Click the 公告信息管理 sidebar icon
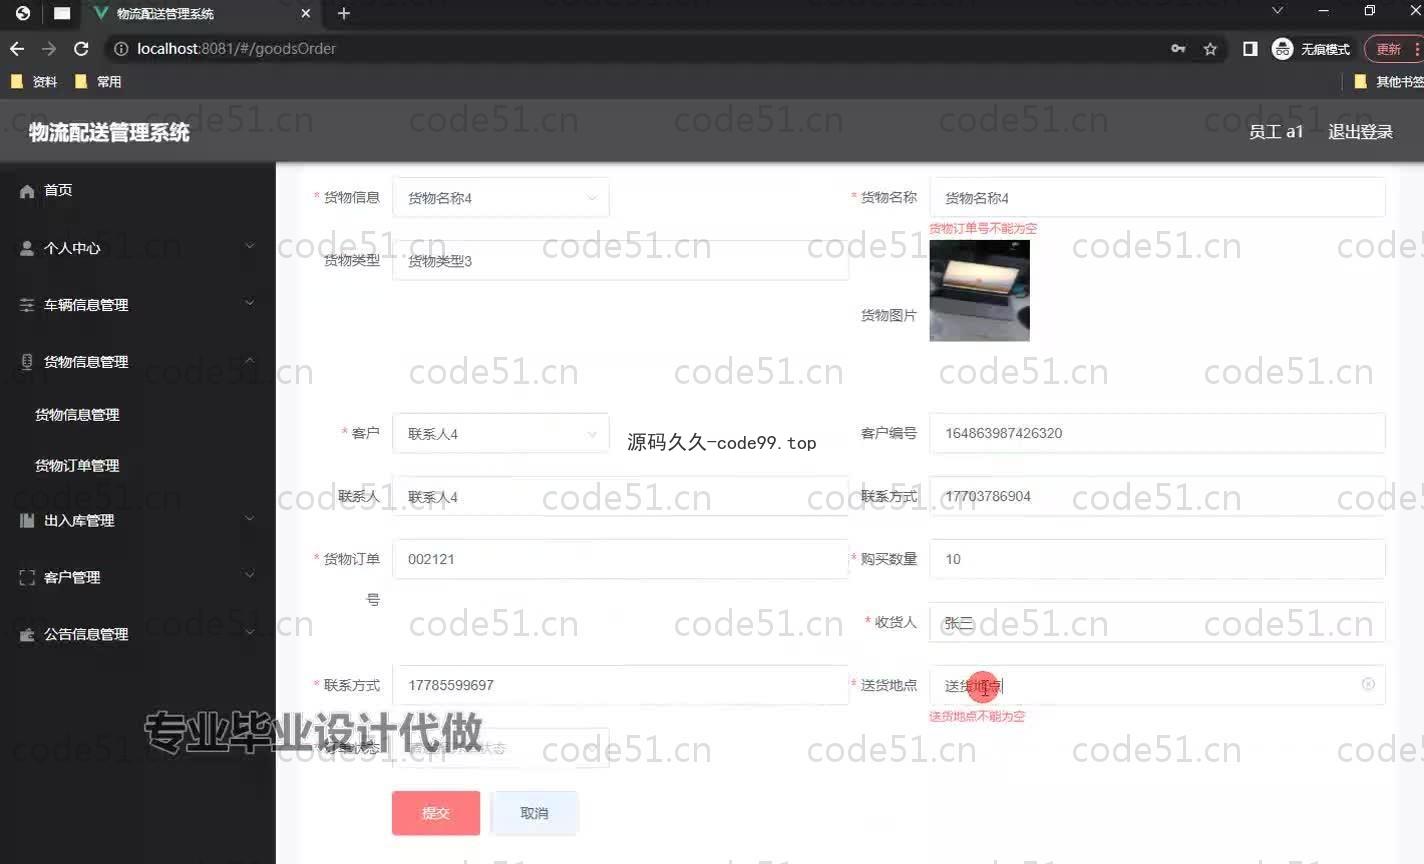The height and width of the screenshot is (864, 1424). tap(27, 635)
